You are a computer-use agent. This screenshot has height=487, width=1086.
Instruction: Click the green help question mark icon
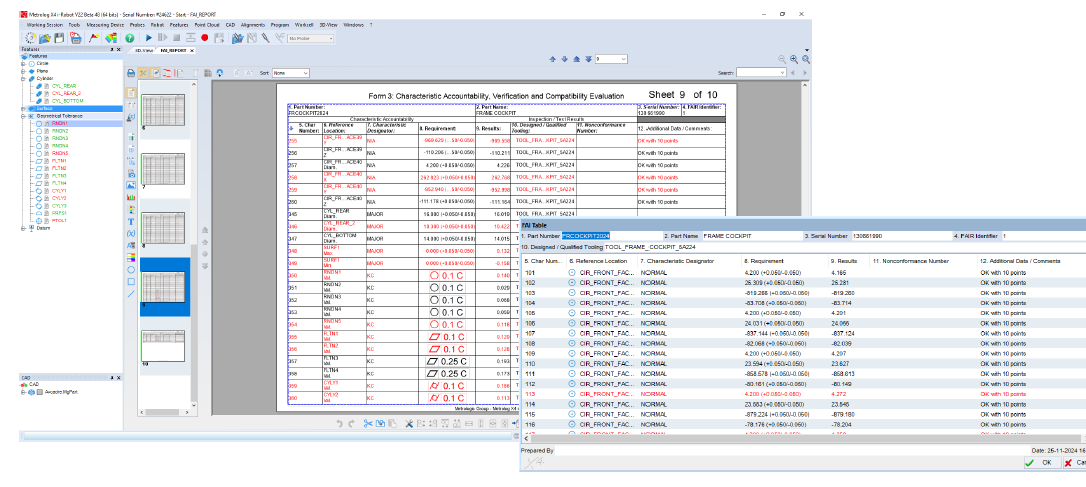coord(130,38)
